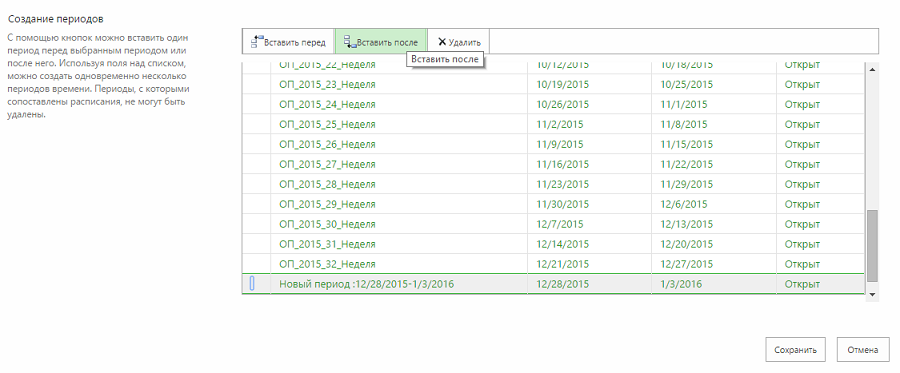Click end date 11/15/2015

click(x=686, y=145)
